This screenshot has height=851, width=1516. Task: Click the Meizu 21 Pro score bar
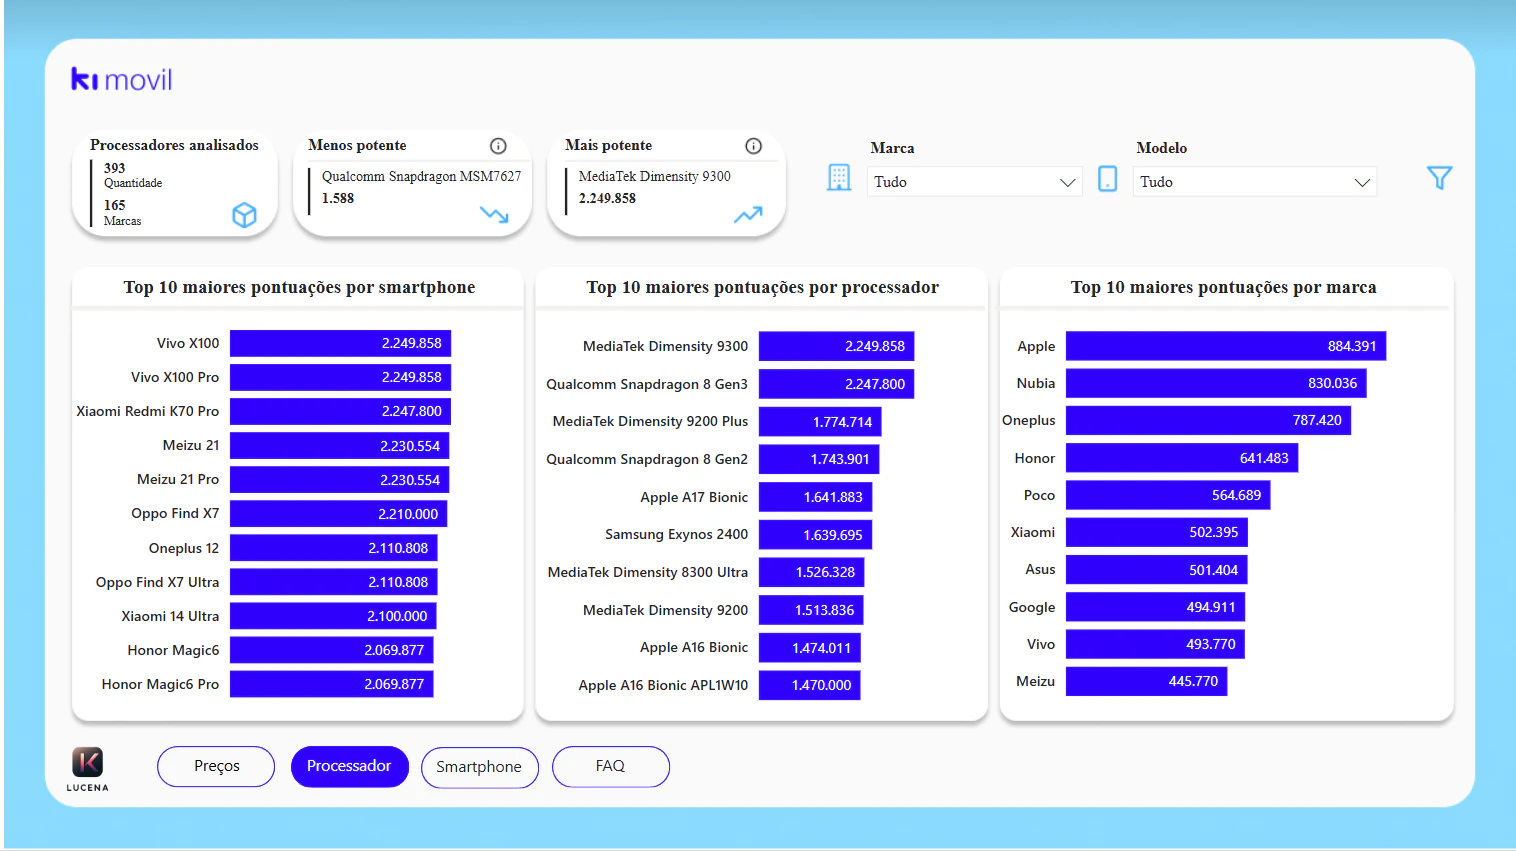(340, 480)
